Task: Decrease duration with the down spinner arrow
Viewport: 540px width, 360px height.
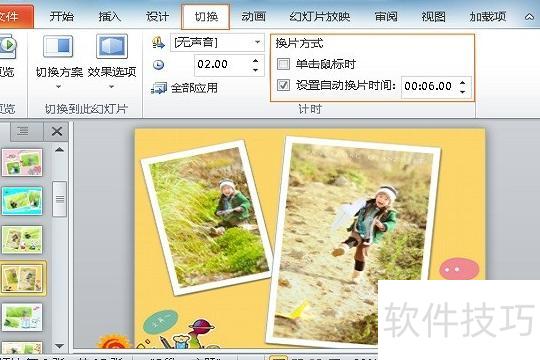Action: [x=255, y=70]
